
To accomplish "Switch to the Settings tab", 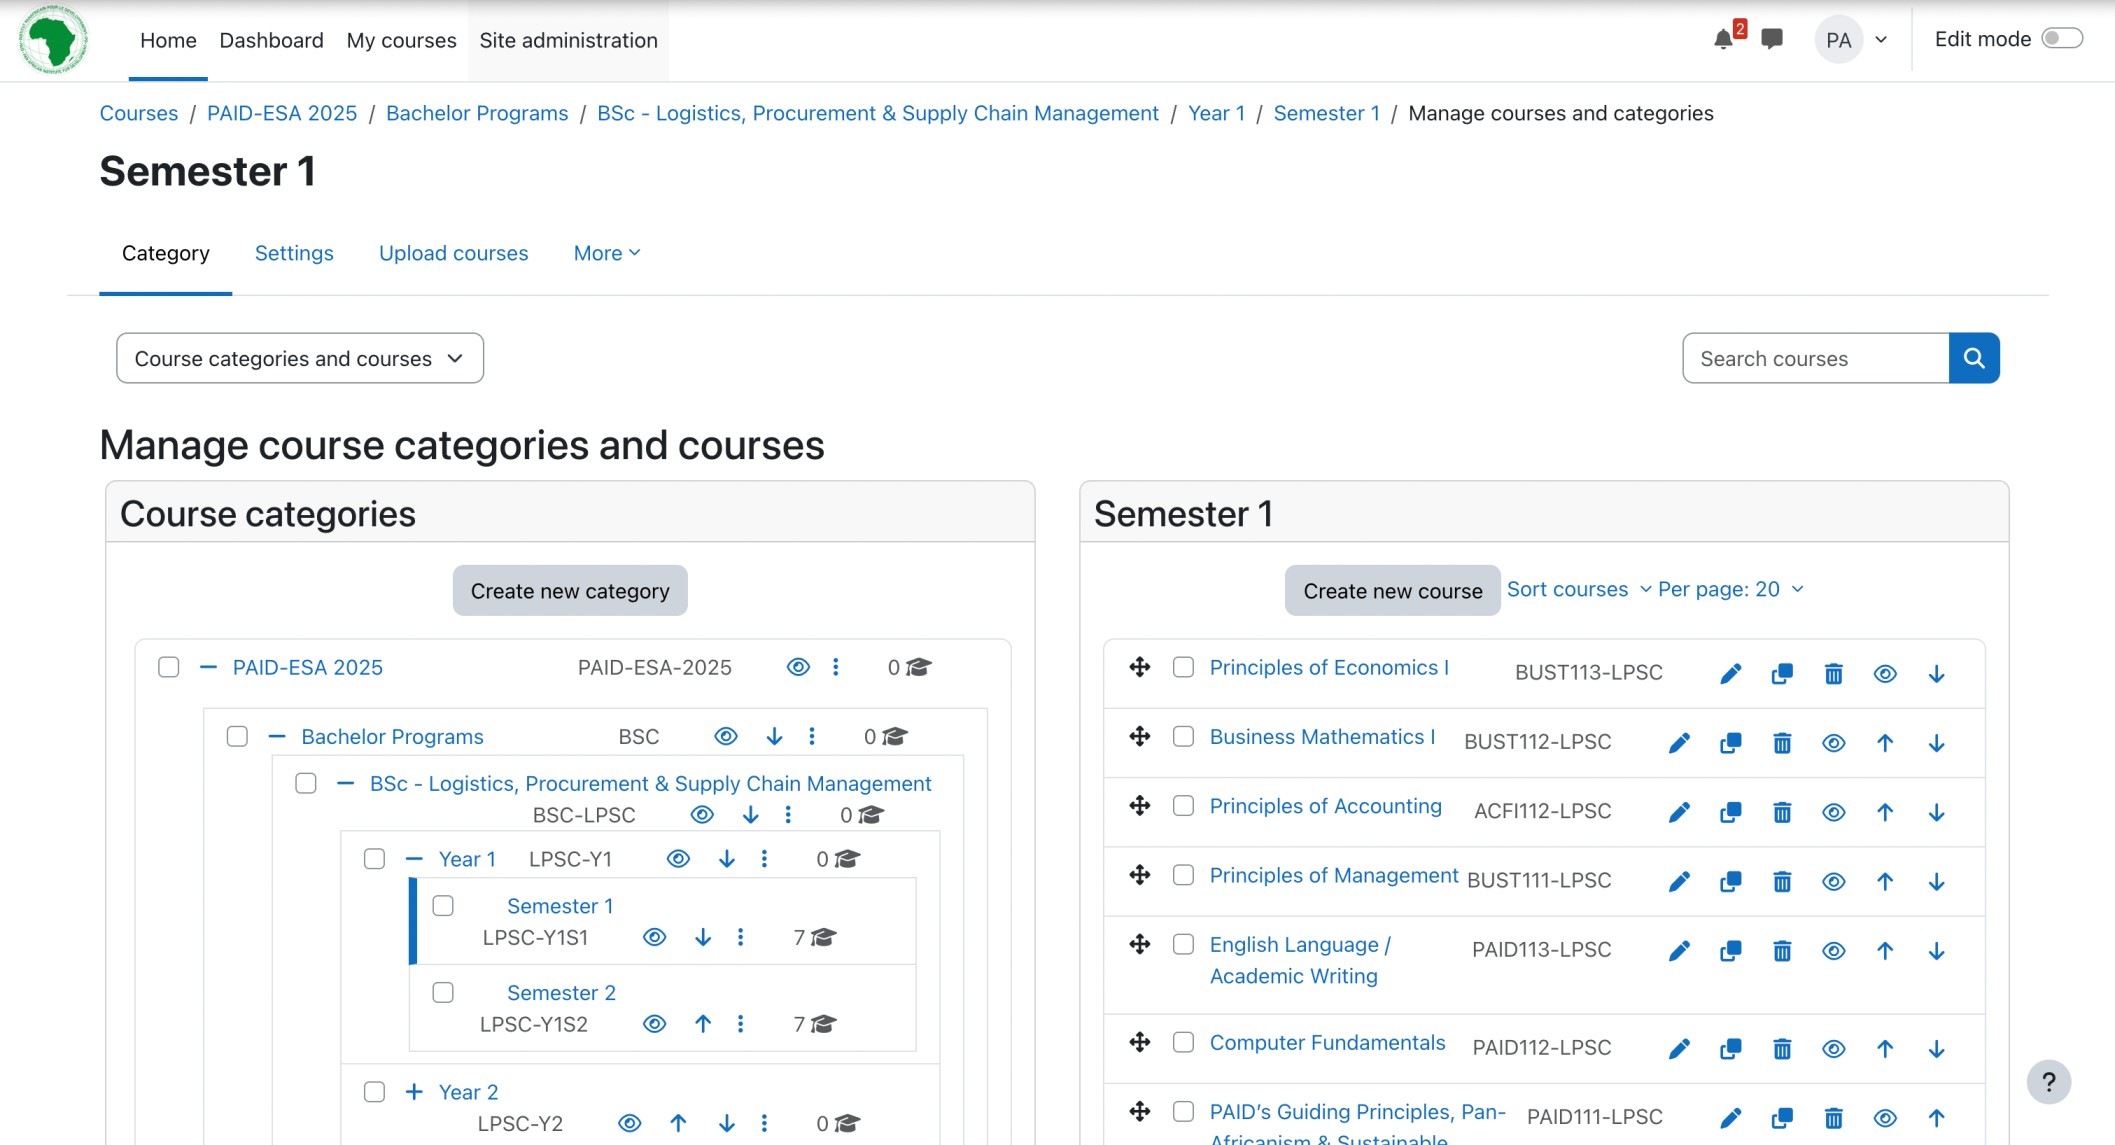I will coord(294,253).
